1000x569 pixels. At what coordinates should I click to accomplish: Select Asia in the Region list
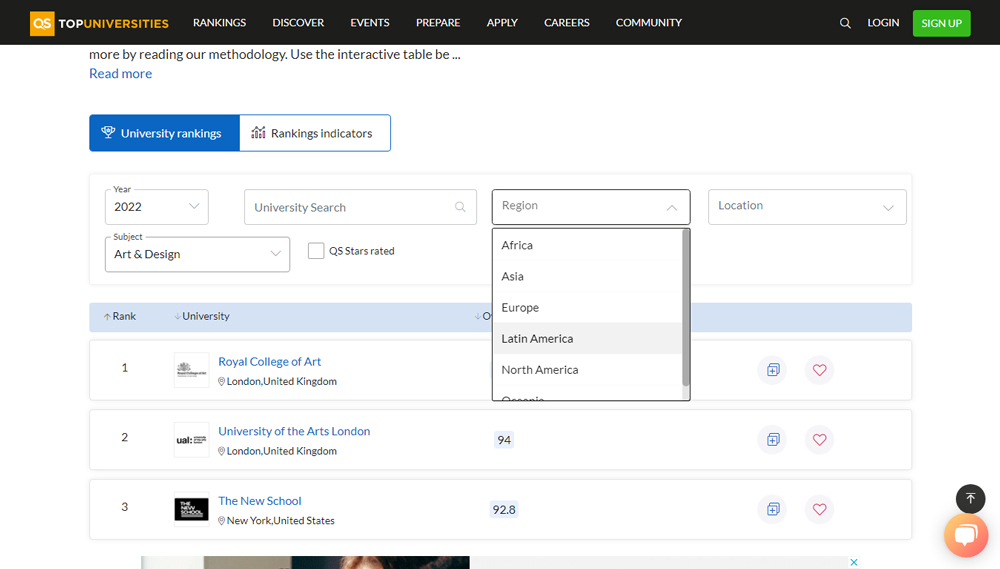587,276
